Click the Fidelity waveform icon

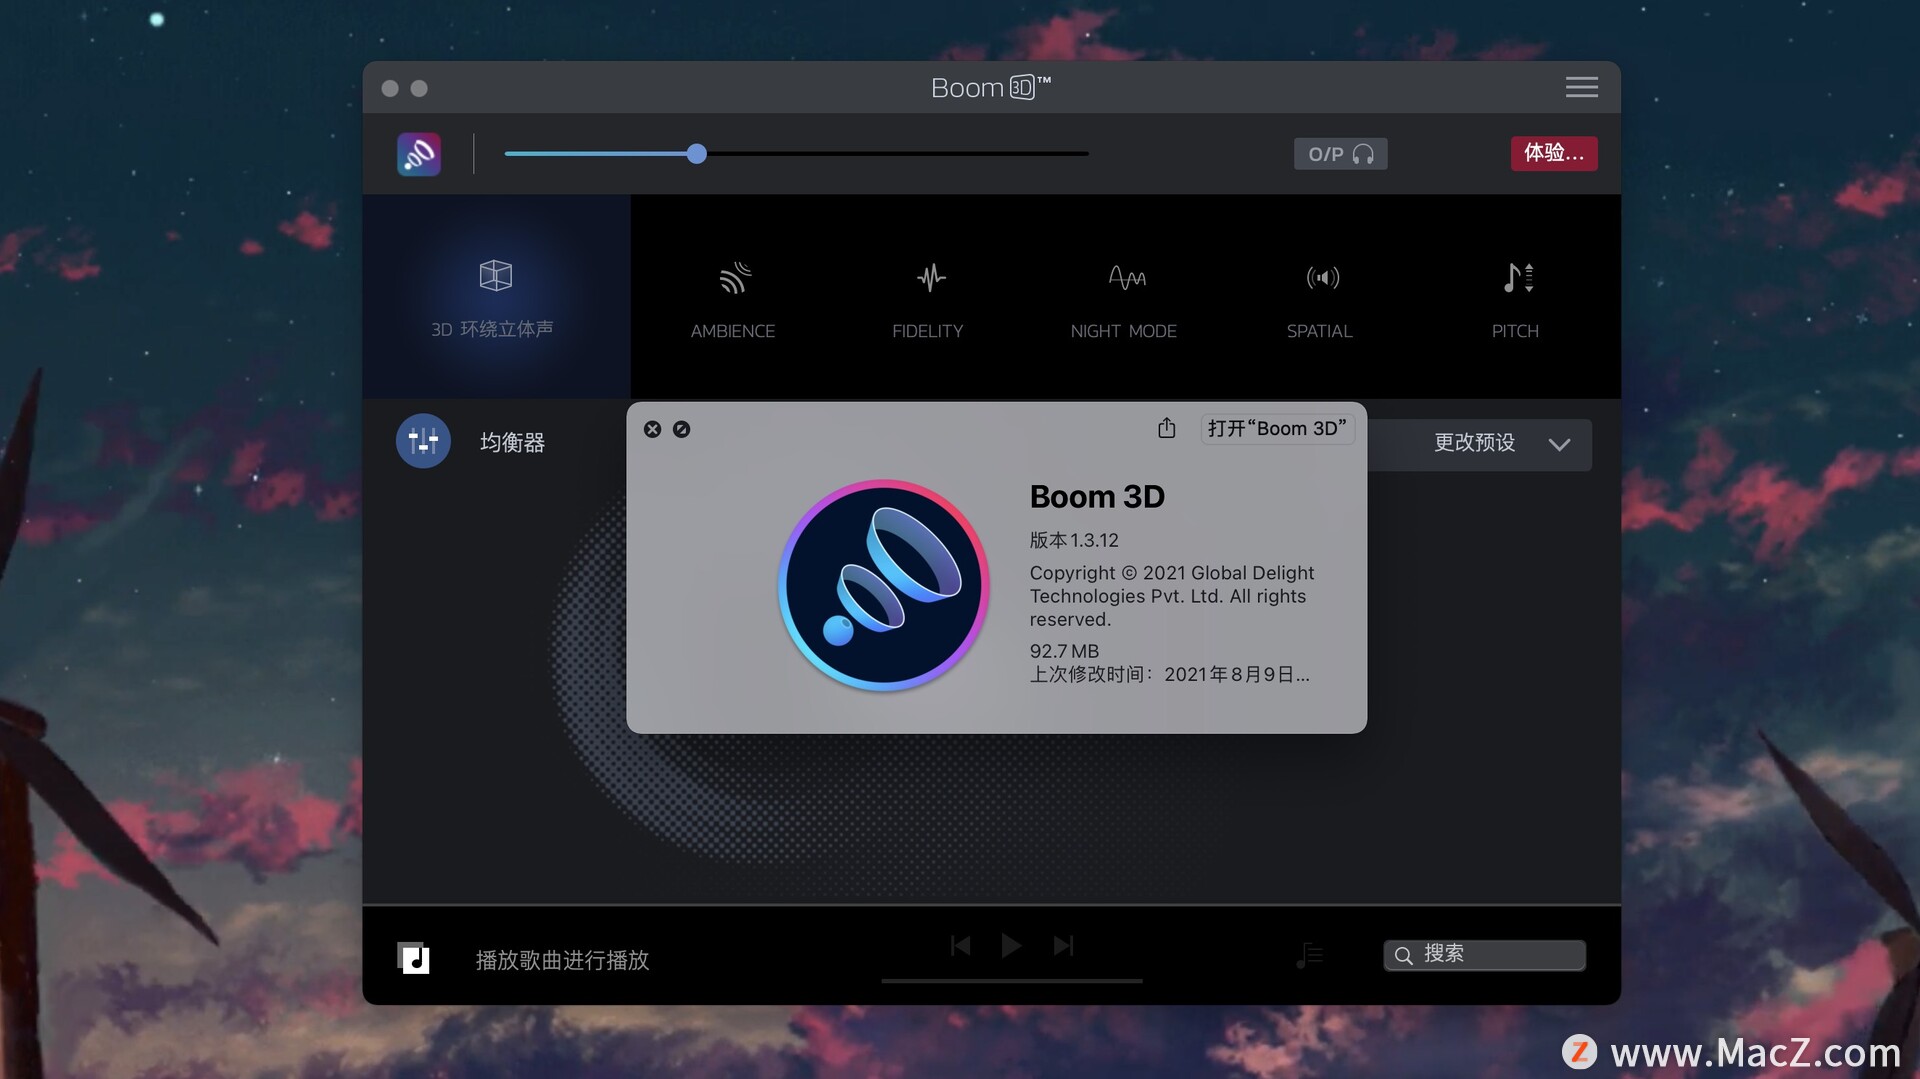pos(931,277)
